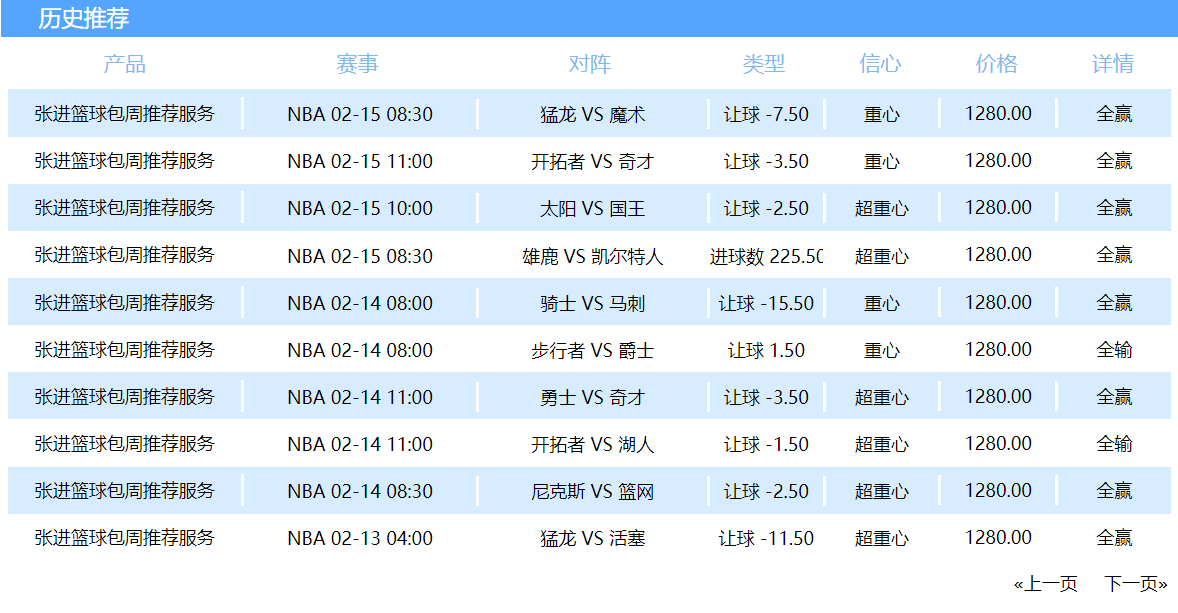1178x613 pixels.
Task: Click product name in 尼克斯 VS 篮网 row
Action: [x=125, y=491]
